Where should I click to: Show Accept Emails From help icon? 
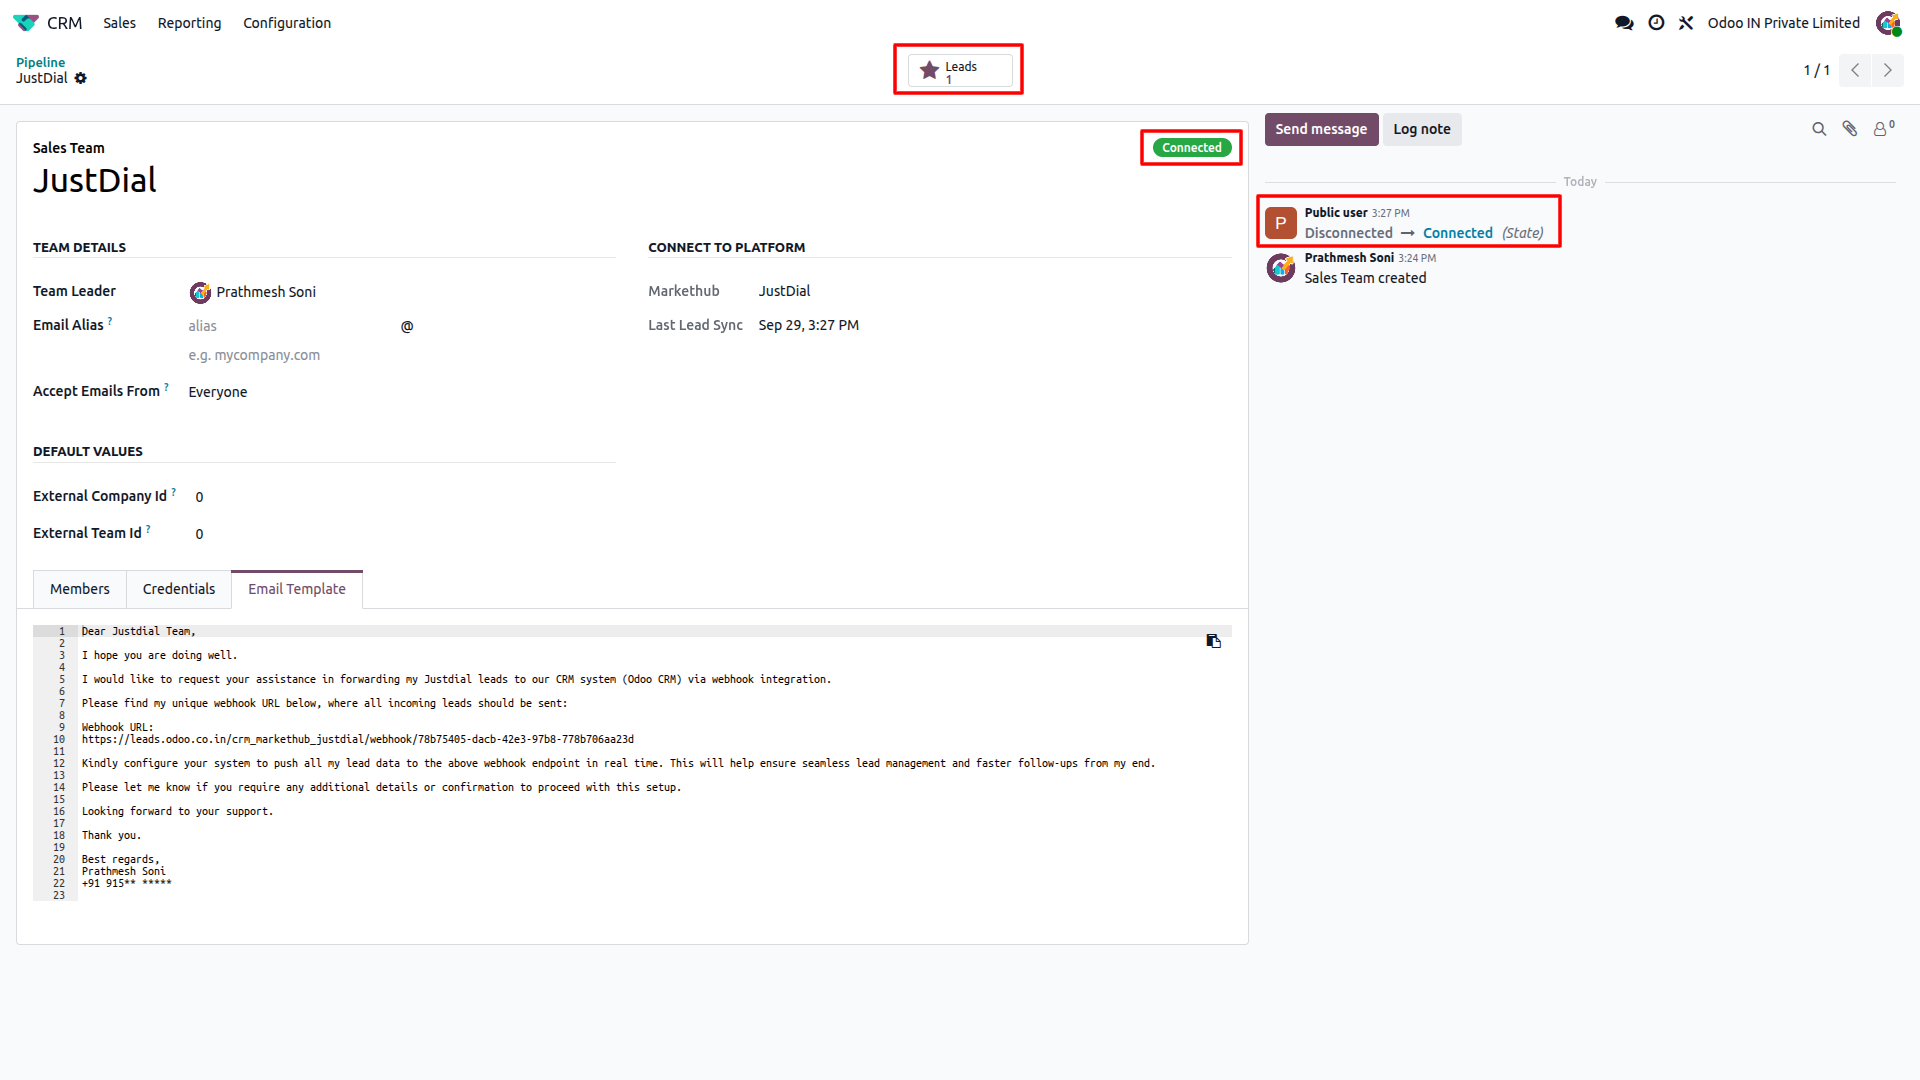[x=166, y=387]
